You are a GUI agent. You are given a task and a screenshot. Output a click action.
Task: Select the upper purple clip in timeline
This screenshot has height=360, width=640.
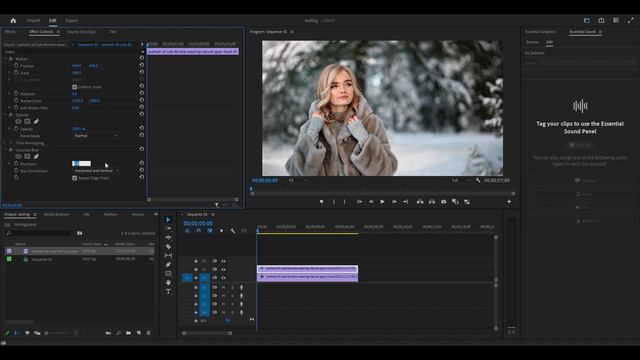coord(307,269)
